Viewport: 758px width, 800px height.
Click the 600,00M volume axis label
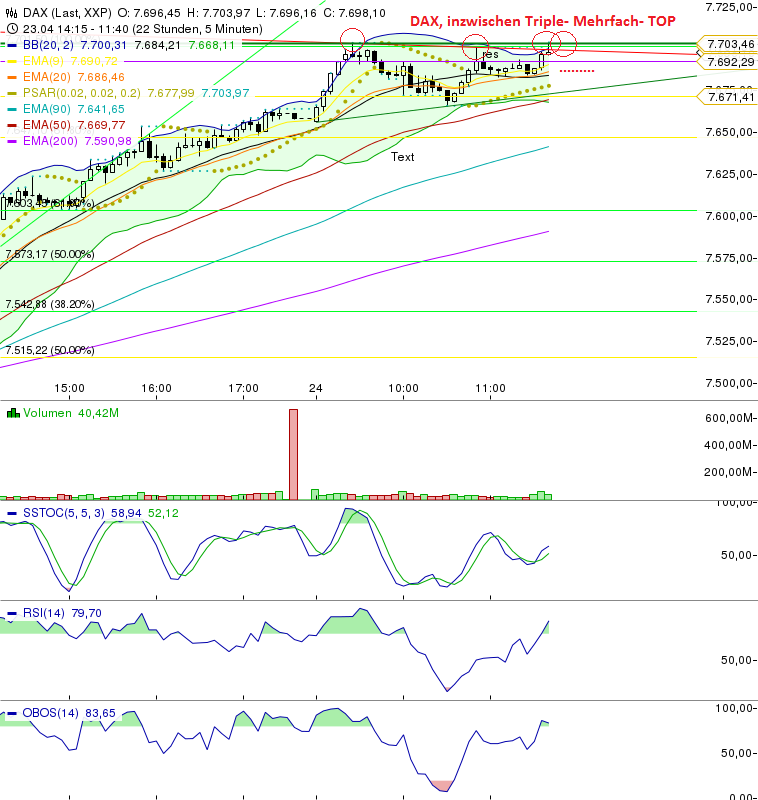[728, 418]
